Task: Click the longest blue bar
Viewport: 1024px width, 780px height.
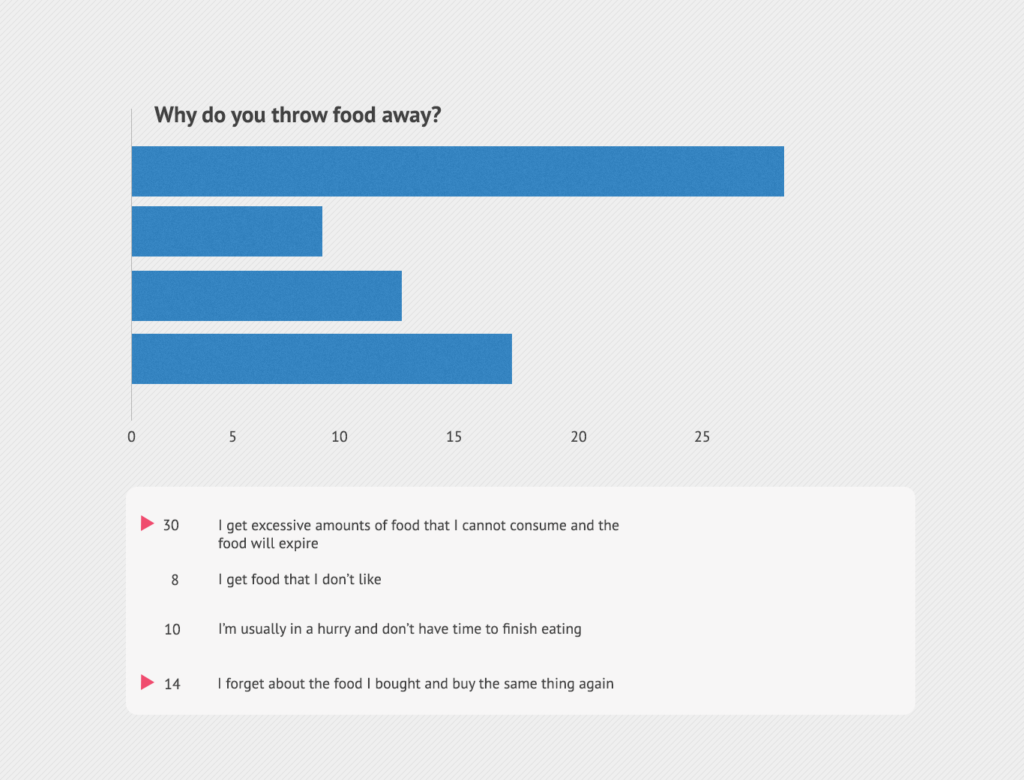Action: click(457, 171)
